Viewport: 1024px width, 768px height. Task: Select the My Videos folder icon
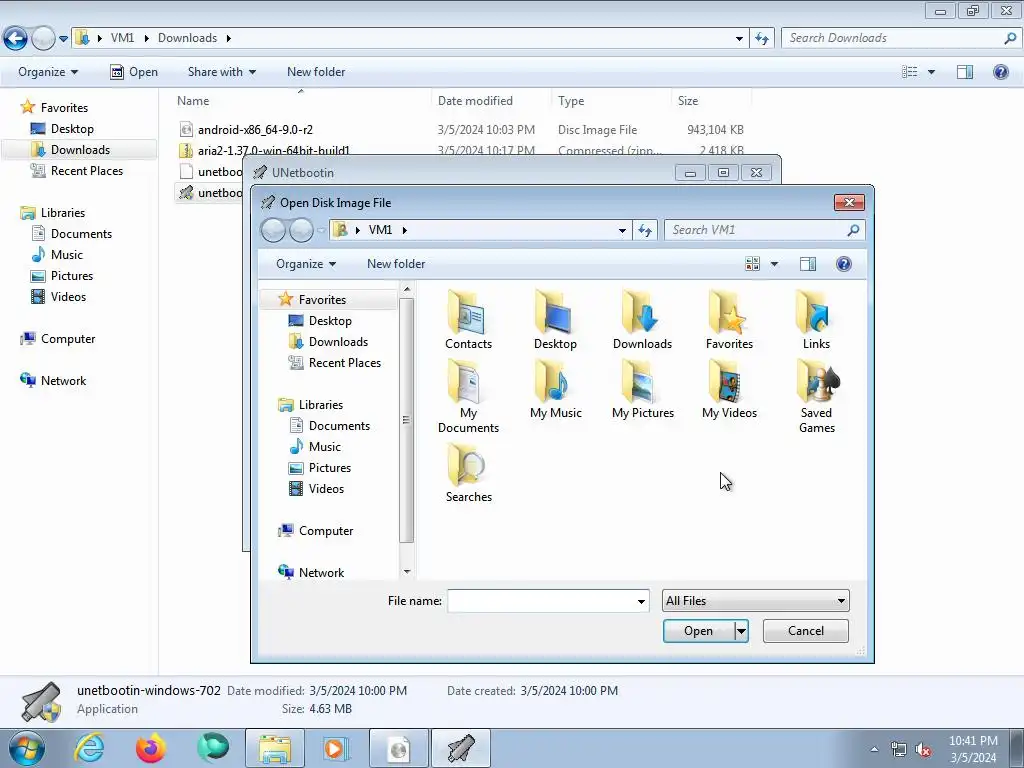[729, 389]
